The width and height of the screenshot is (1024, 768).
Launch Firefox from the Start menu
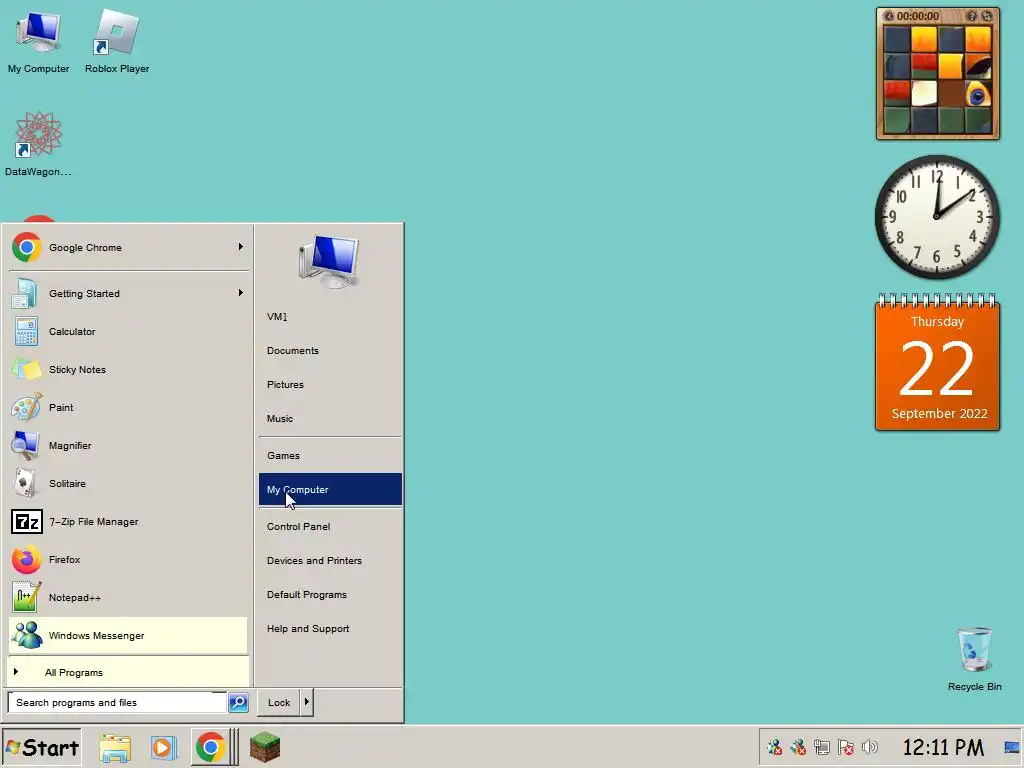(x=128, y=559)
